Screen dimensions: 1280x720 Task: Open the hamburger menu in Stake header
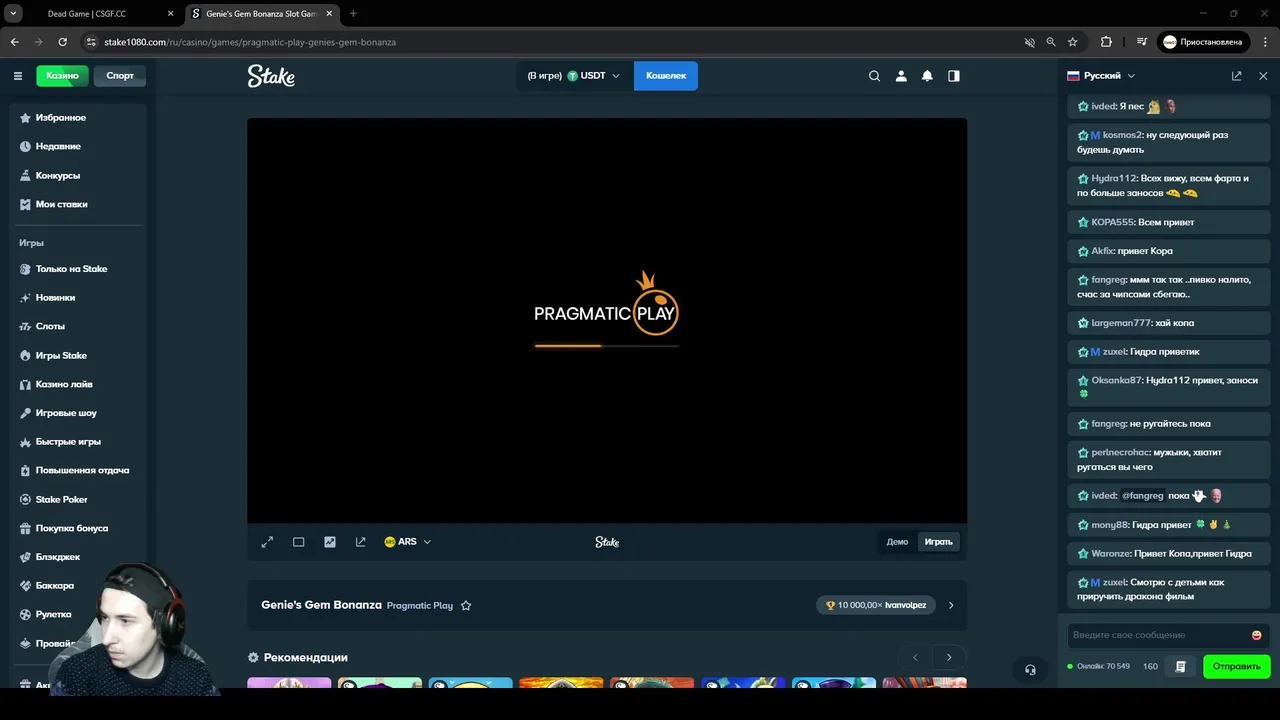(17, 76)
